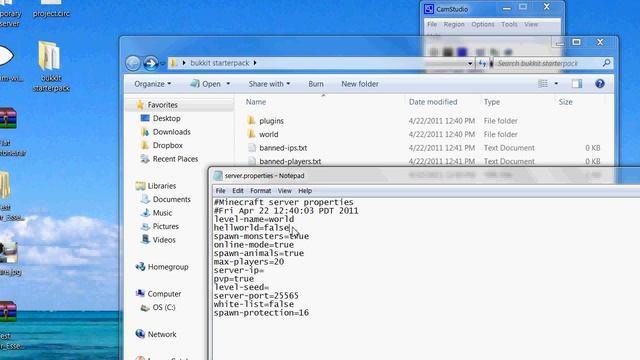640x360 pixels.
Task: Click the server-port=25565 line
Action: 256,296
